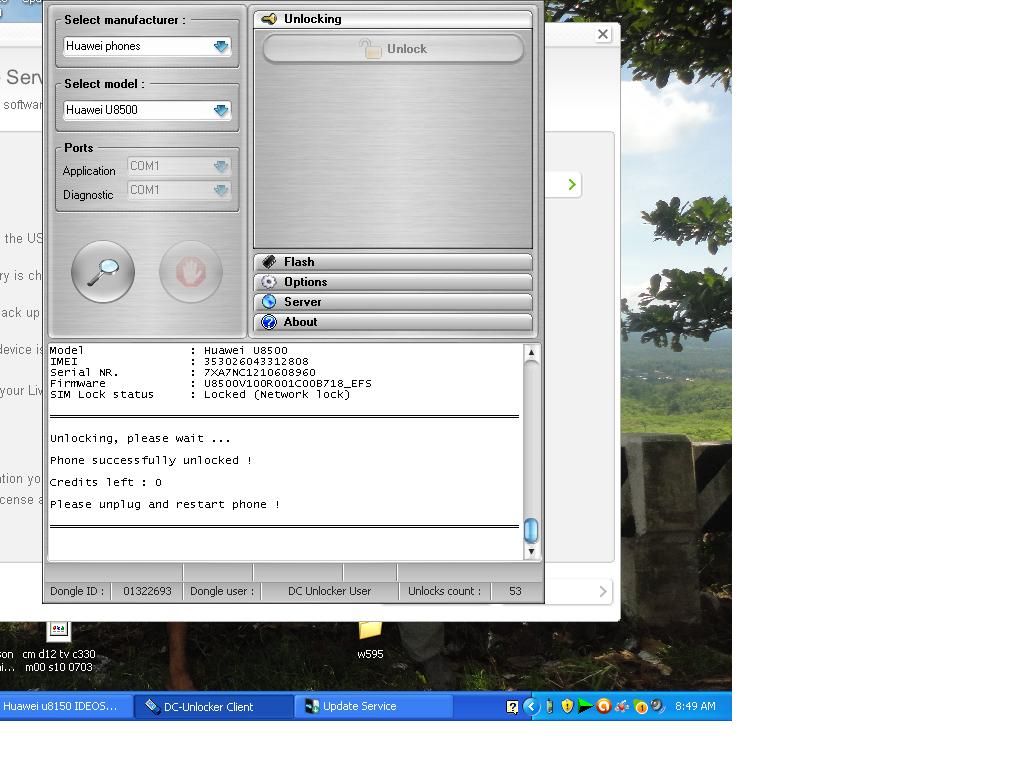Open the w595 desktop folder
1024x768 pixels.
[370, 632]
